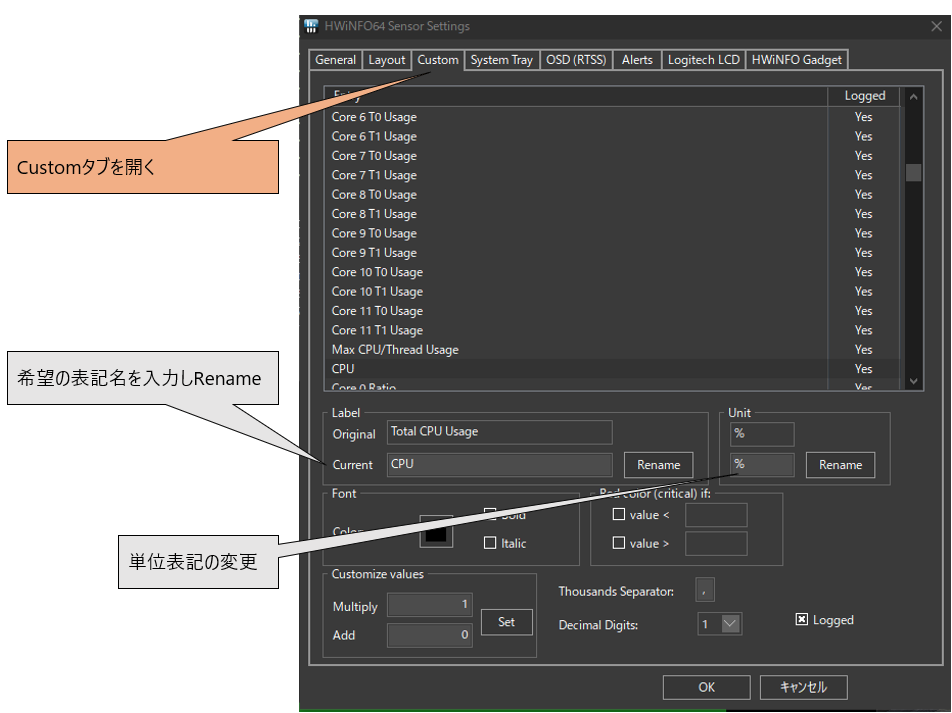952x713 pixels.
Task: Click the current Unit input field
Action: coord(762,465)
